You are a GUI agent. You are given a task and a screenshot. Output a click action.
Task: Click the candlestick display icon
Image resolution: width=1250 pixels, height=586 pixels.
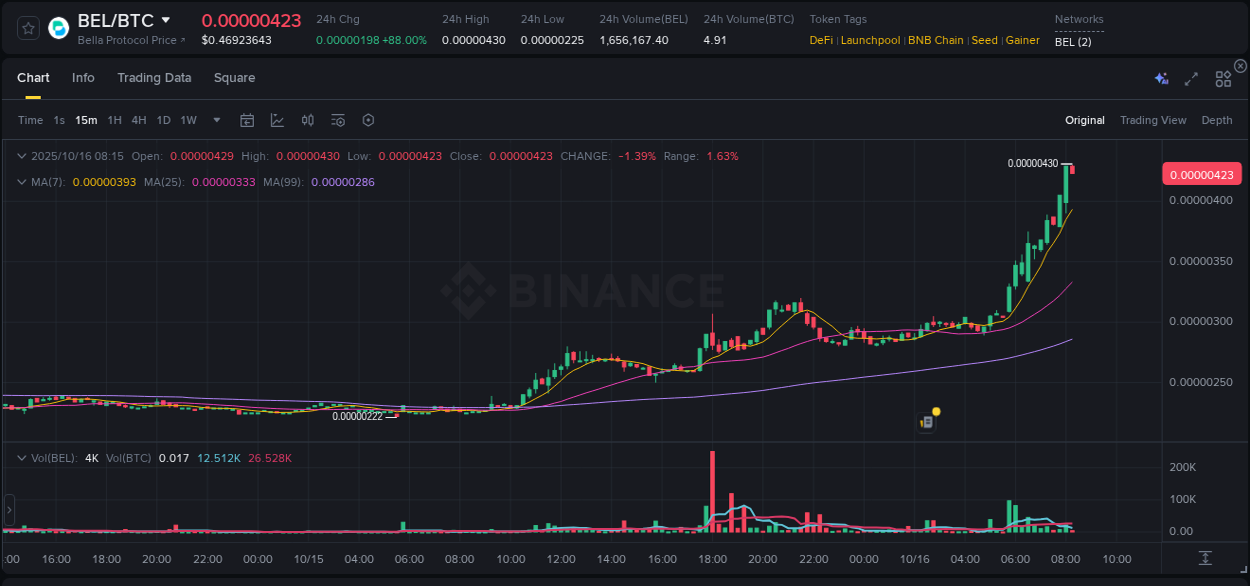[307, 120]
